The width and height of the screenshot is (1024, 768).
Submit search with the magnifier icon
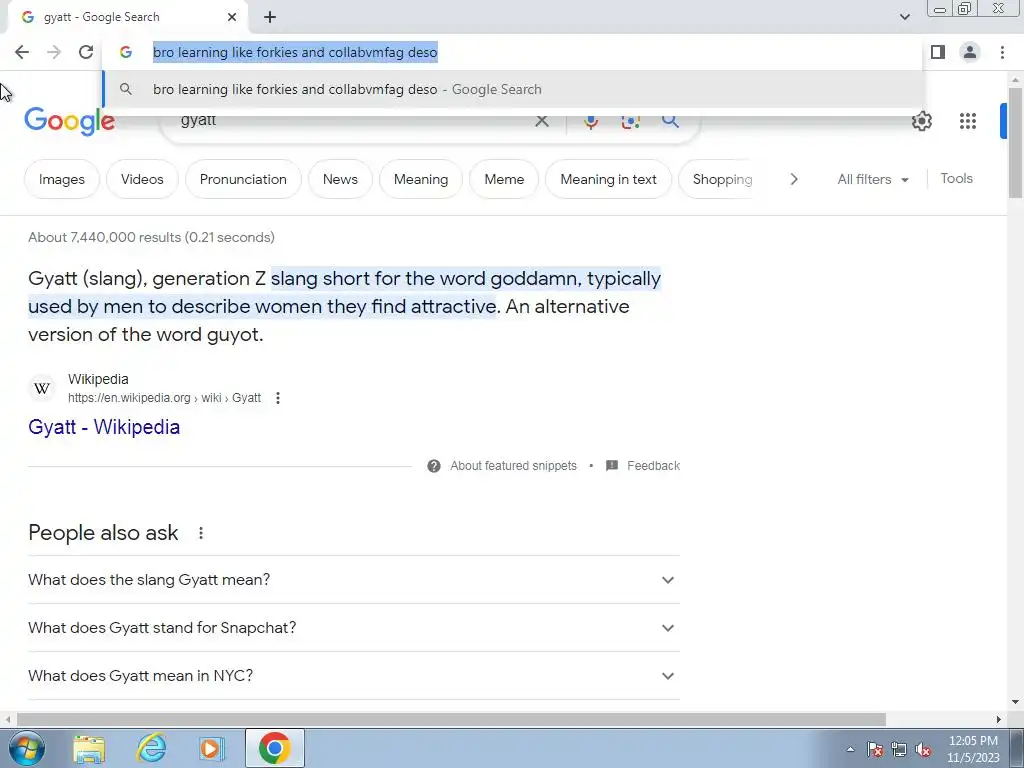tap(670, 121)
